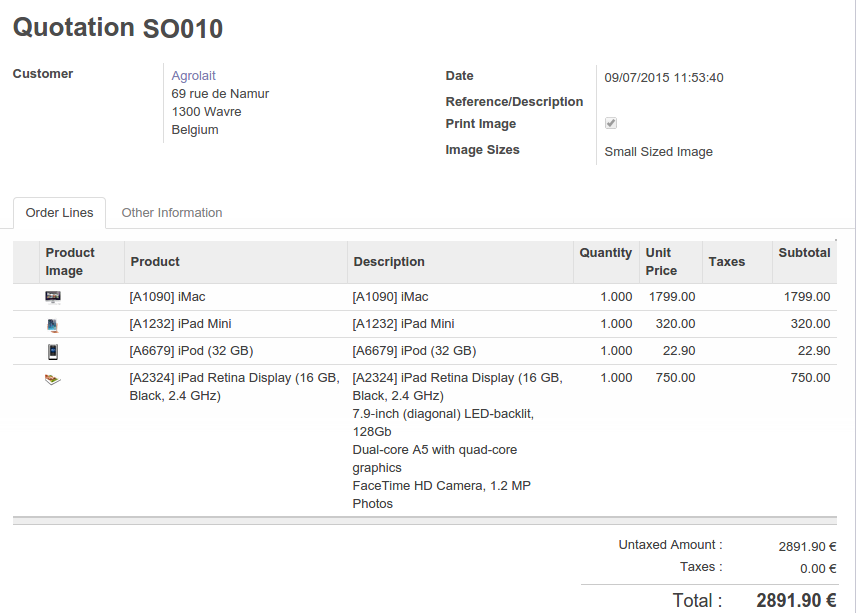Sort by the Unit Price column header

(x=671, y=262)
